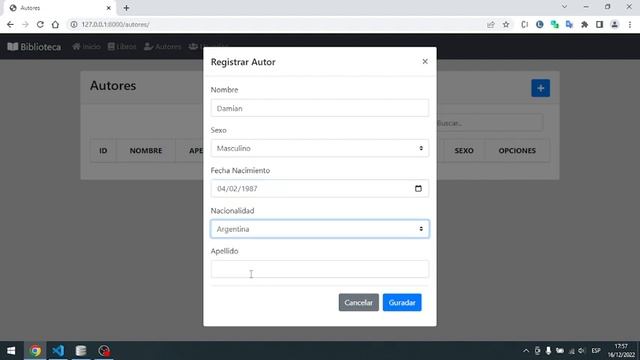This screenshot has width=640, height=360.
Task: Click the share page icon
Action: point(491,24)
